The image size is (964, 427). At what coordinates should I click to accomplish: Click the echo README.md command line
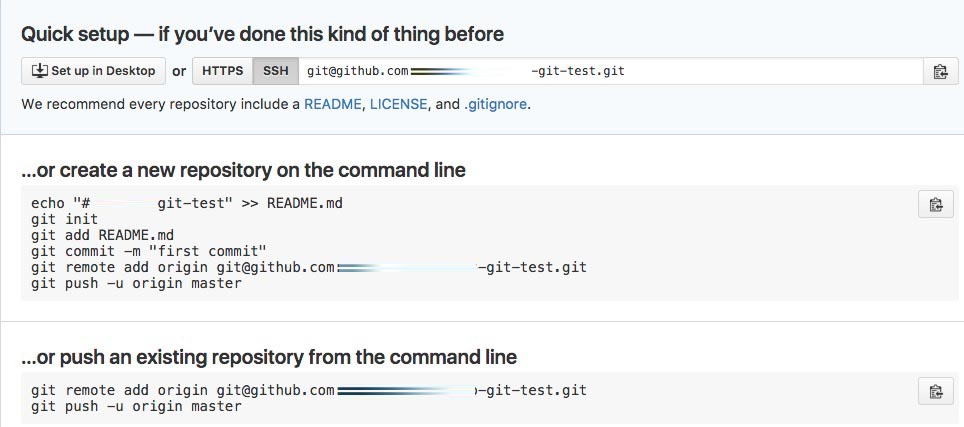point(187,203)
